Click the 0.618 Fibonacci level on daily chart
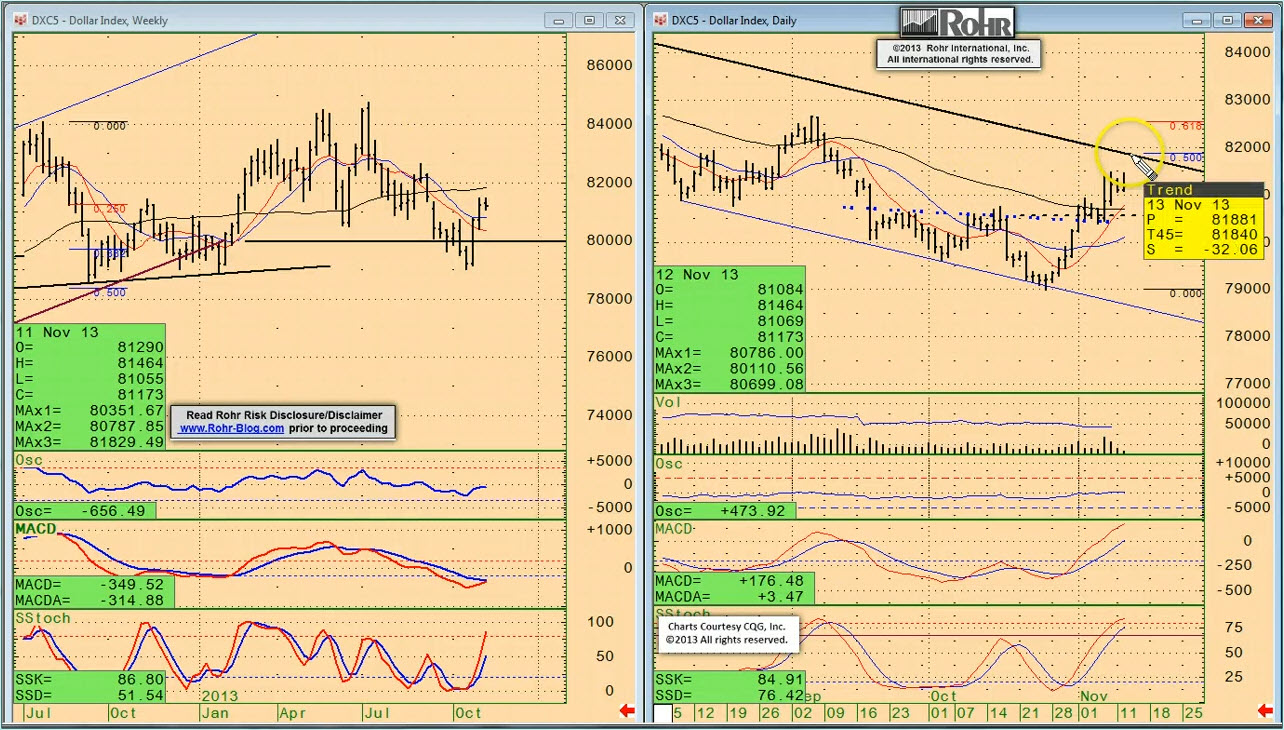Viewport: 1284px width, 730px height. coord(1186,126)
